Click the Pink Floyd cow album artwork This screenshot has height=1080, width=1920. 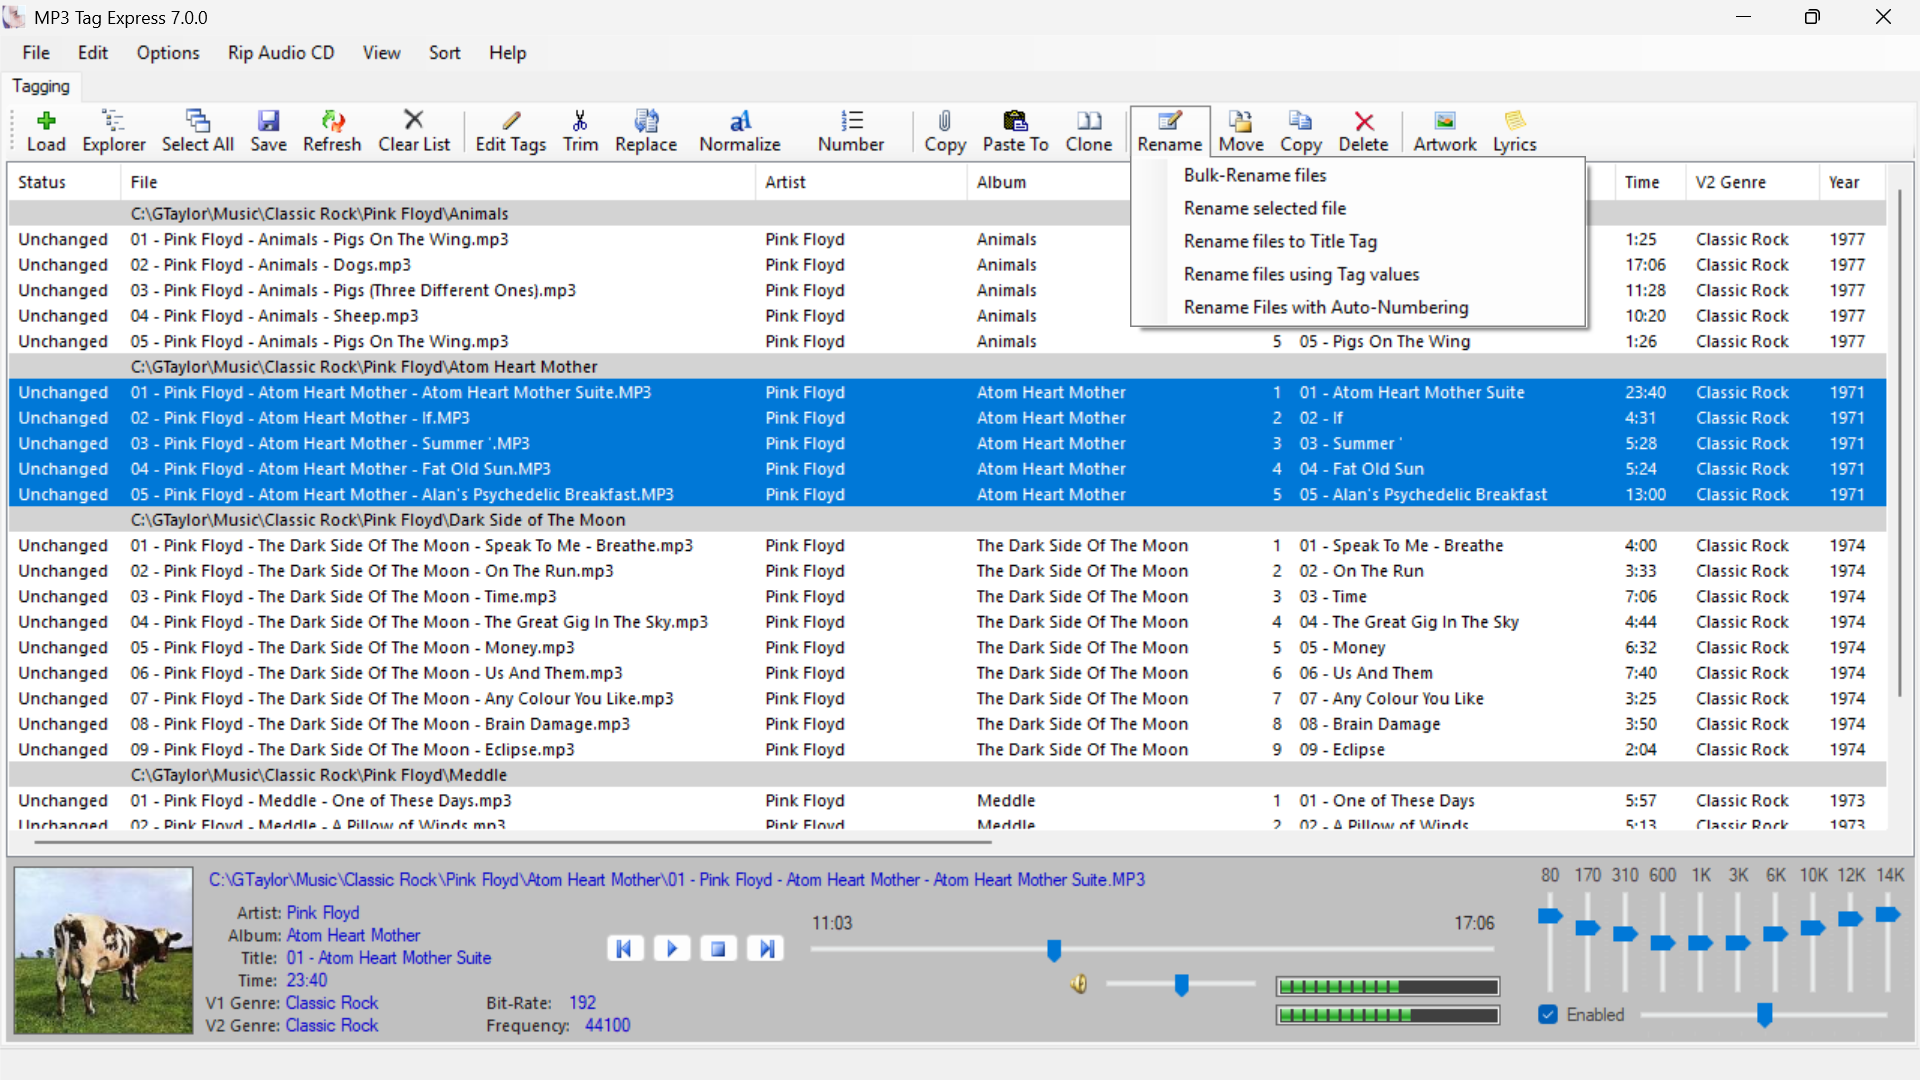(x=103, y=950)
